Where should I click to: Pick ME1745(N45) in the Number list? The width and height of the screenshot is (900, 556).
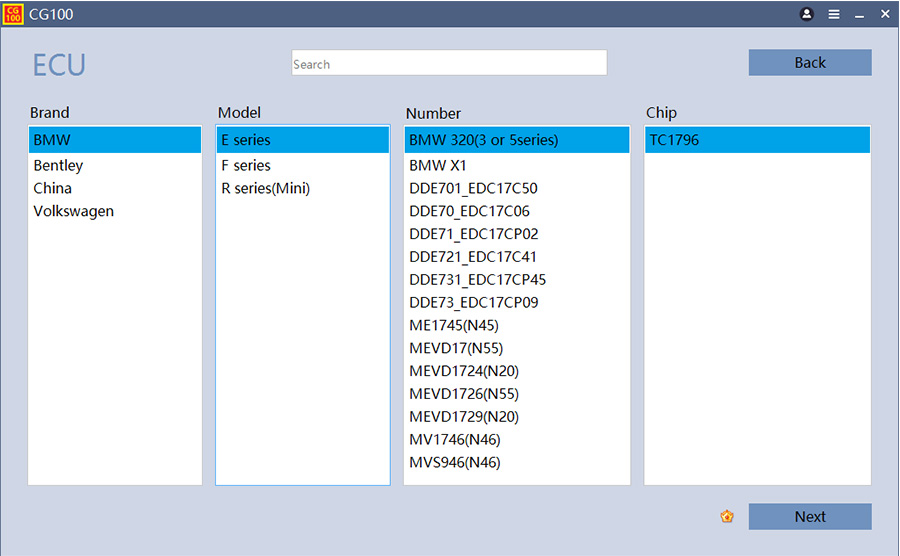(454, 325)
